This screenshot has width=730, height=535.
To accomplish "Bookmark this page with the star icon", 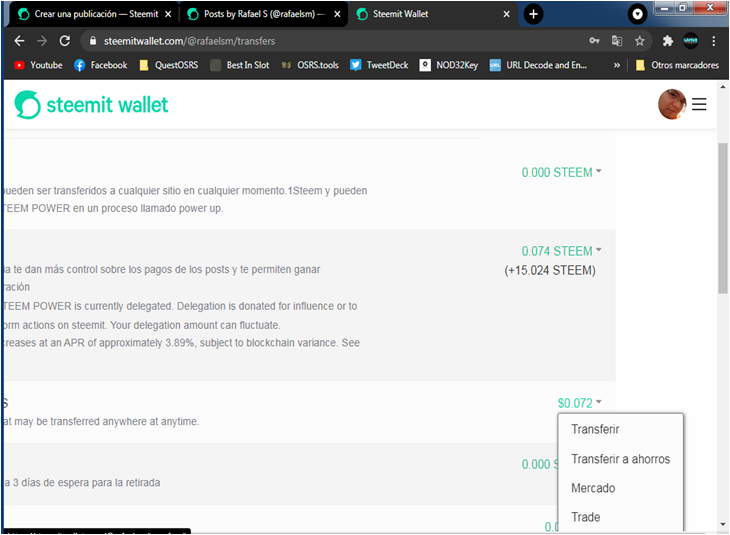I will 640,41.
